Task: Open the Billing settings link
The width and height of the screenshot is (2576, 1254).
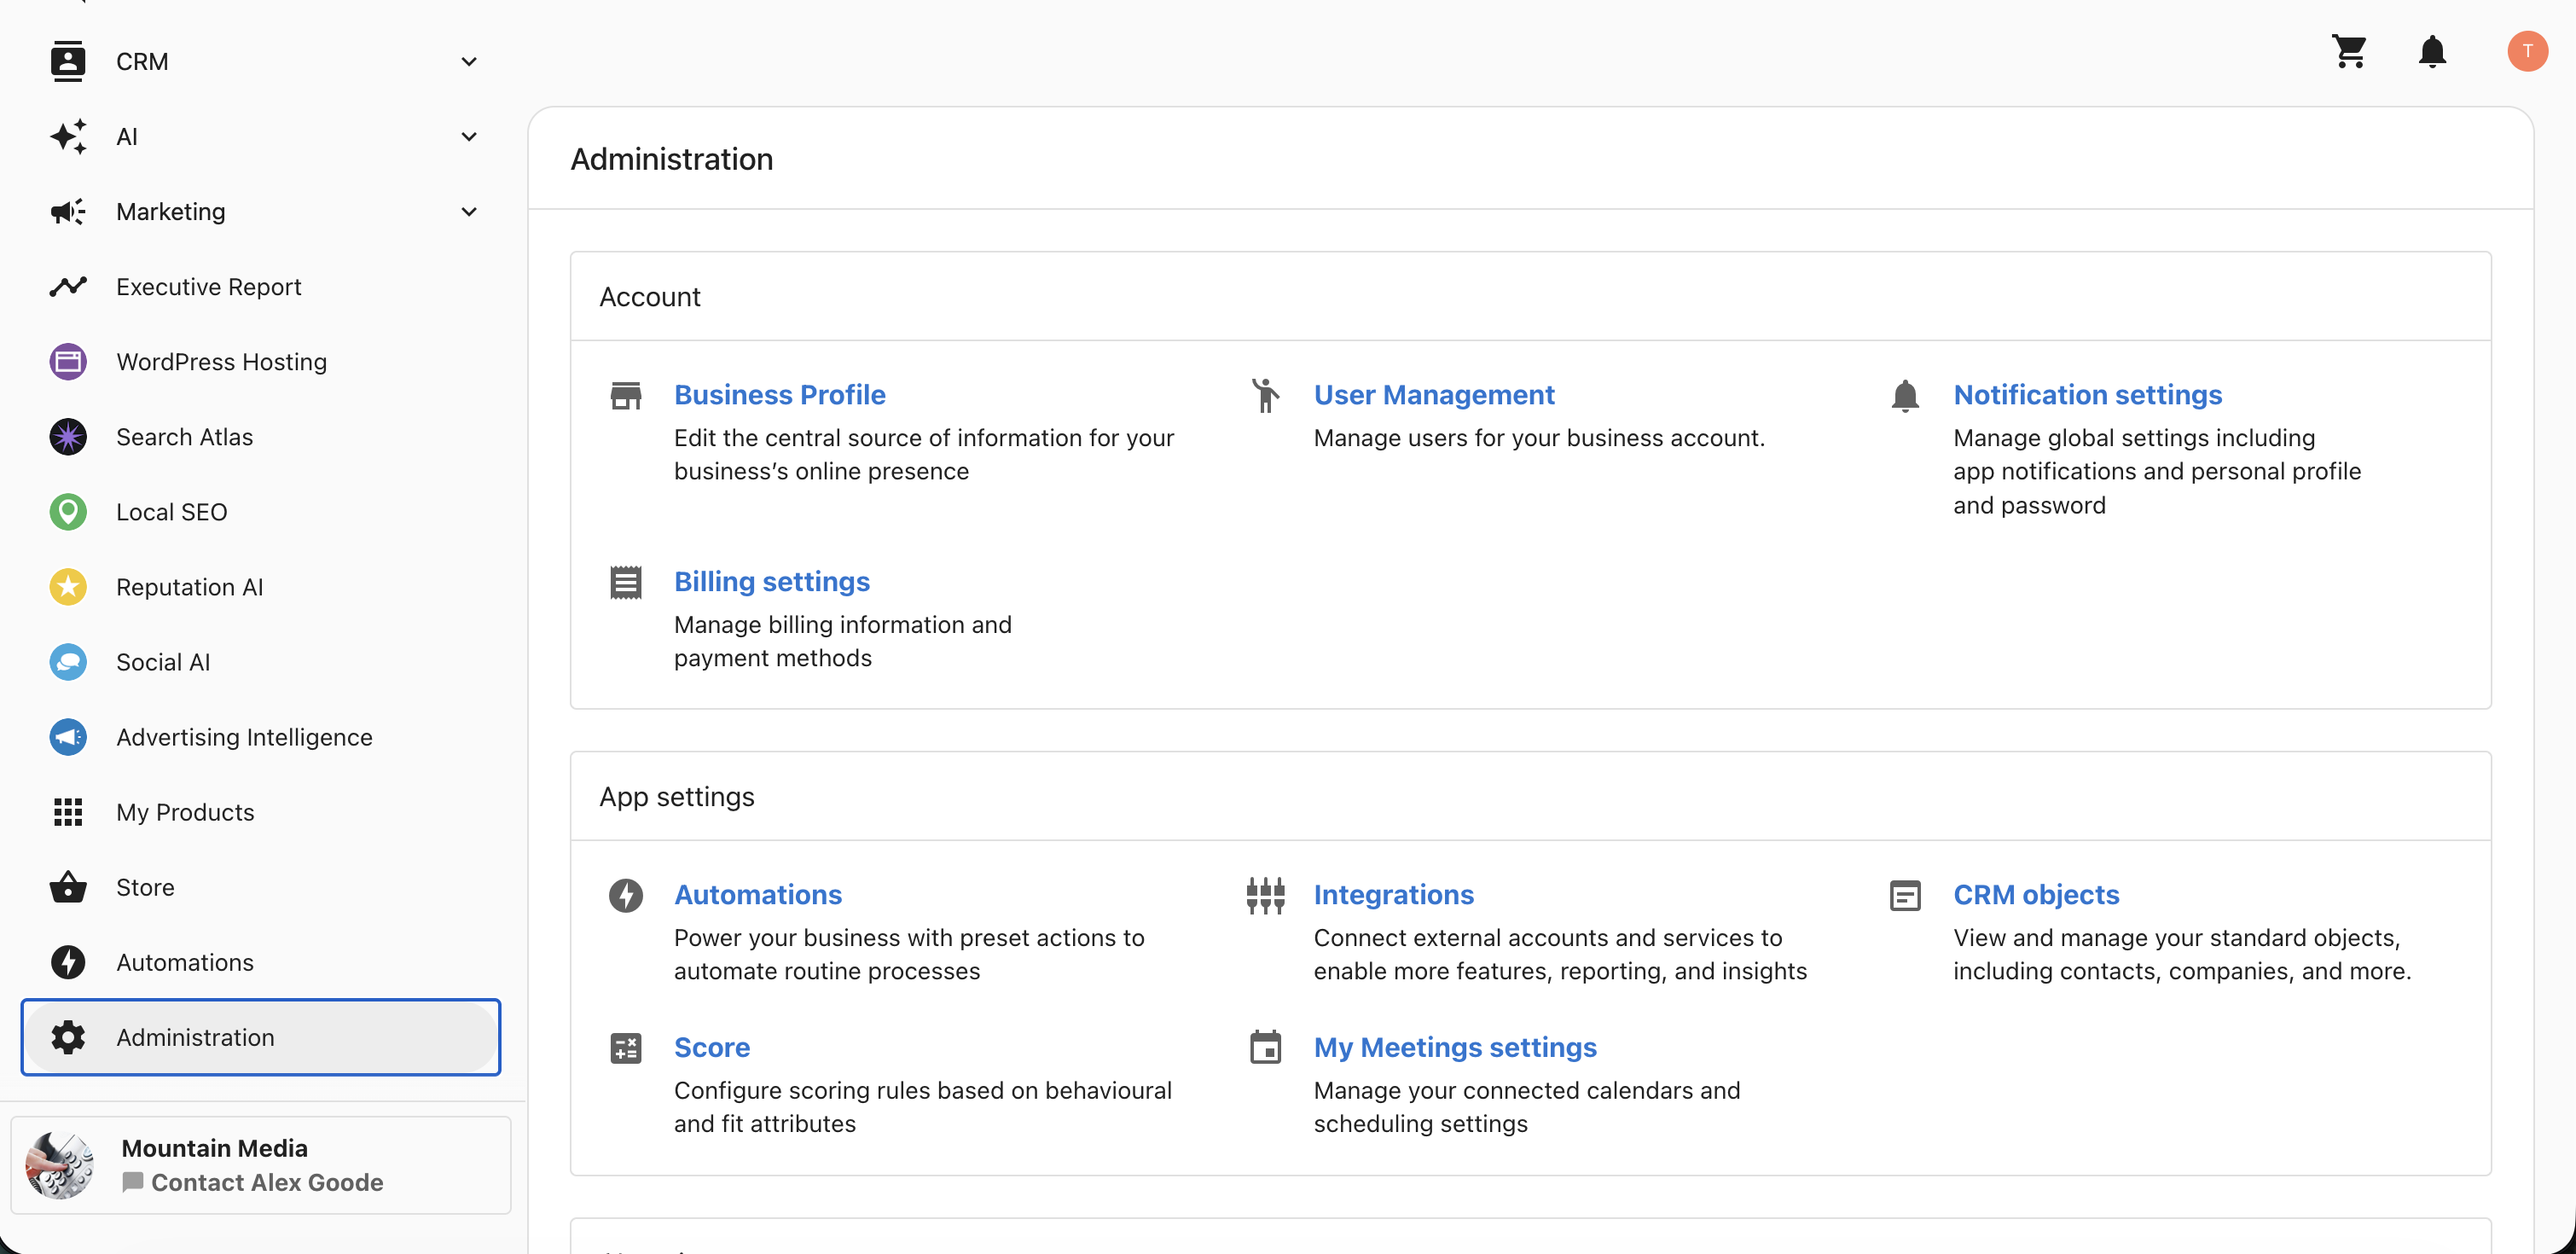Action: pyautogui.click(x=771, y=581)
